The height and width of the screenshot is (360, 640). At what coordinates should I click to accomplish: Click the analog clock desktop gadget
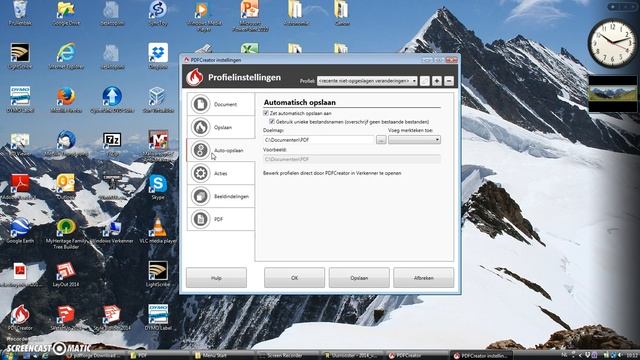coord(612,43)
